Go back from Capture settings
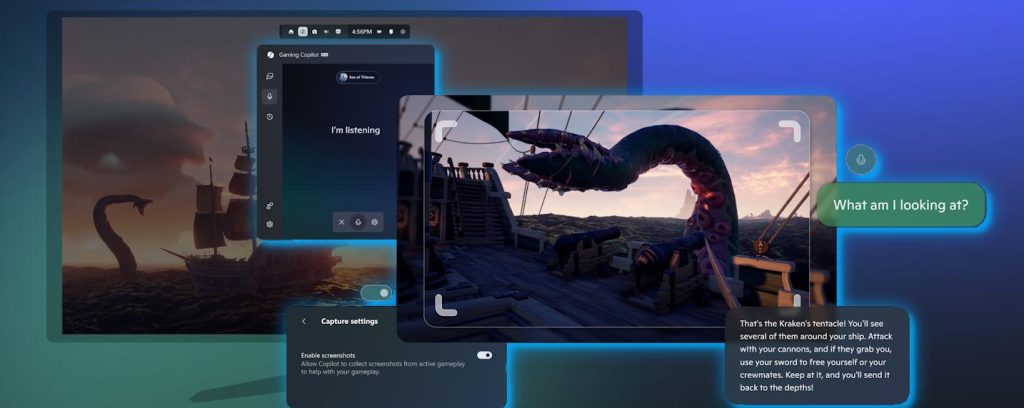Image resolution: width=1024 pixels, height=408 pixels. click(x=304, y=321)
